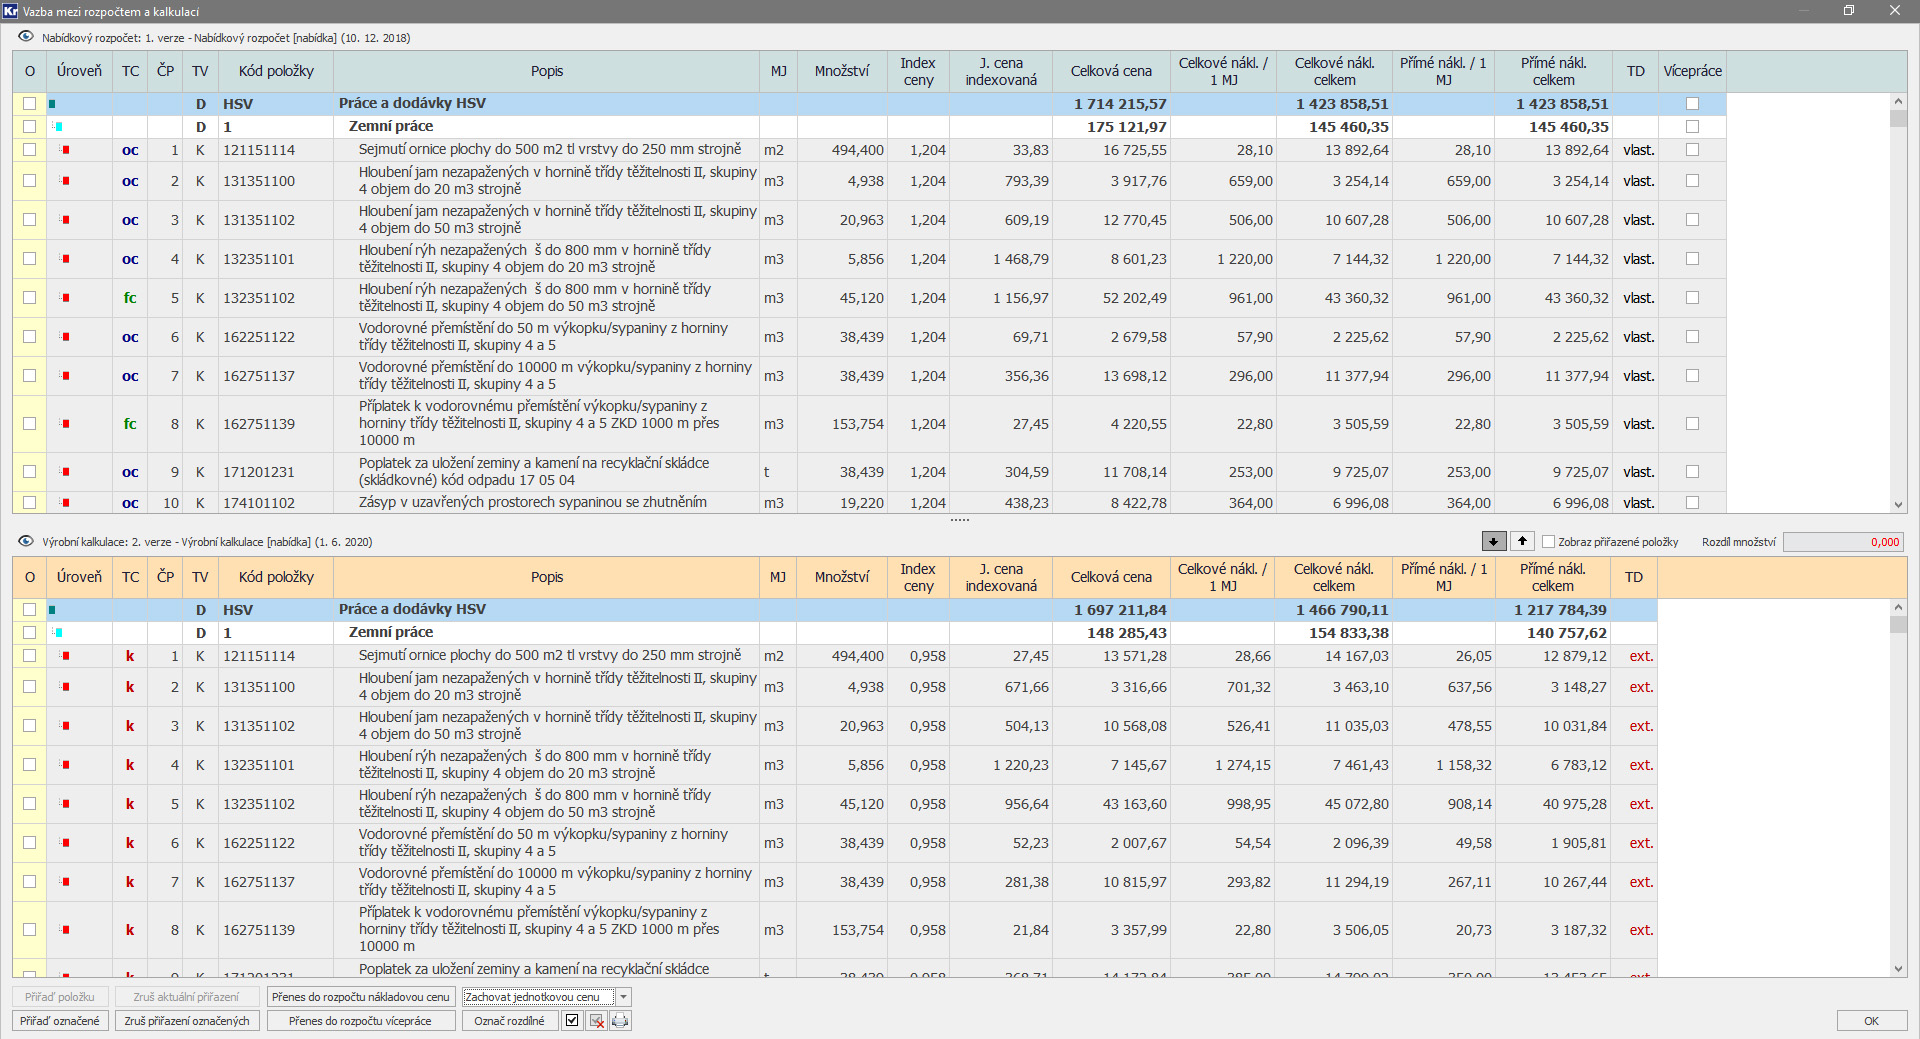Enable Zobraz přiřazené položky checkbox
Viewport: 1920px width, 1039px height.
point(1548,542)
